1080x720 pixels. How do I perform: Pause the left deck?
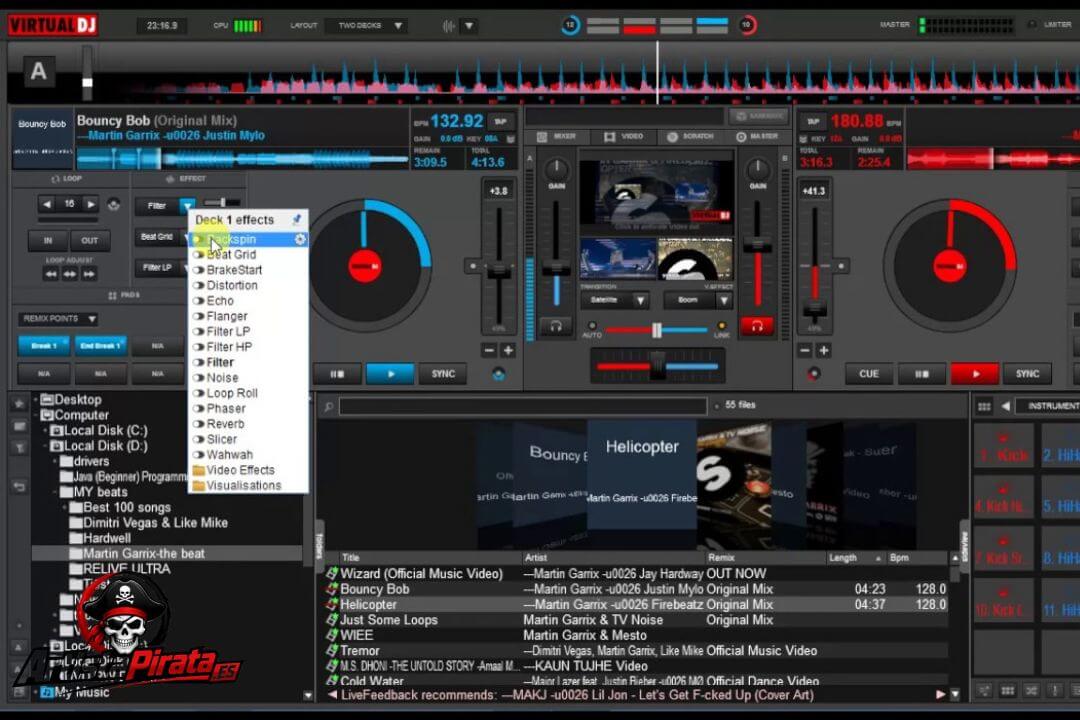click(337, 374)
